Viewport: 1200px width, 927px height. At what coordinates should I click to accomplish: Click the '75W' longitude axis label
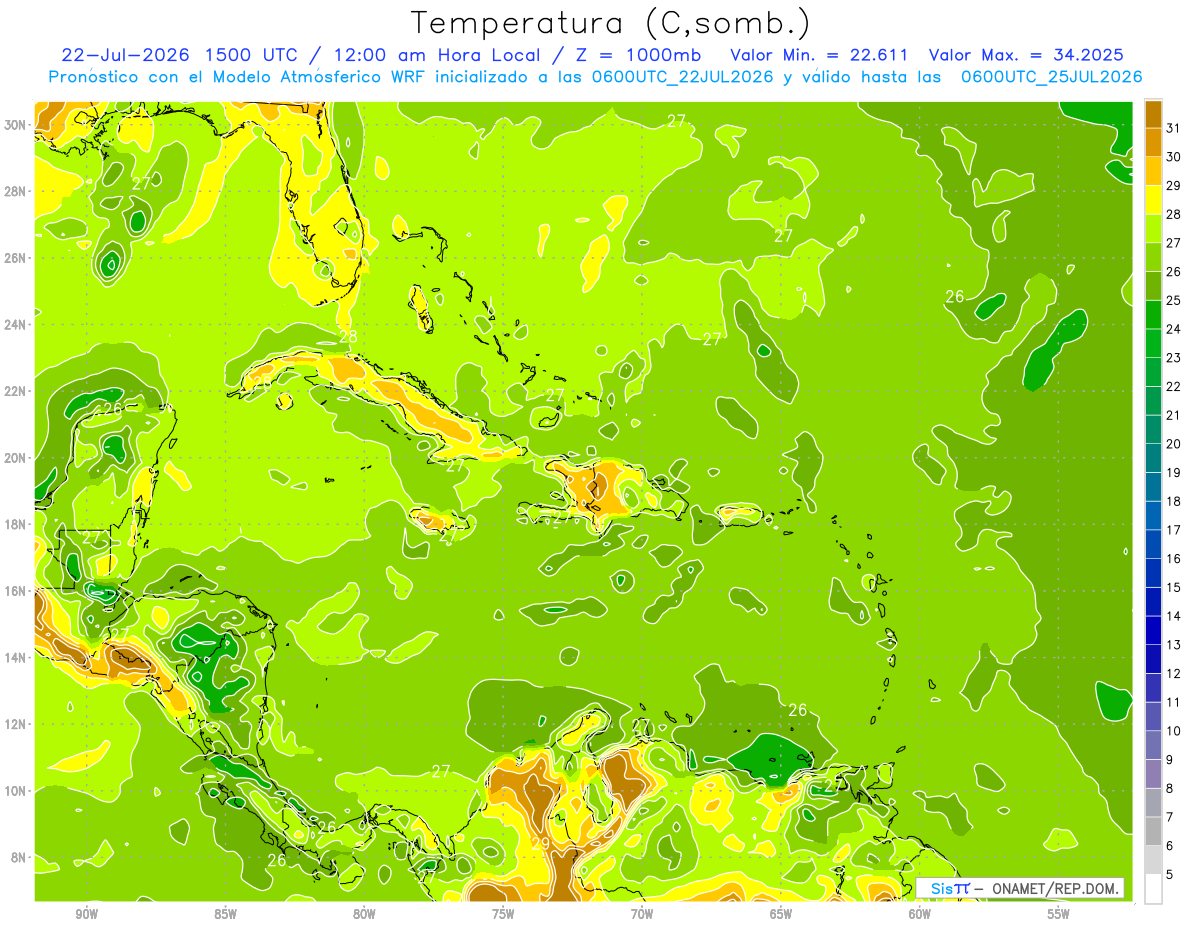coord(503,914)
